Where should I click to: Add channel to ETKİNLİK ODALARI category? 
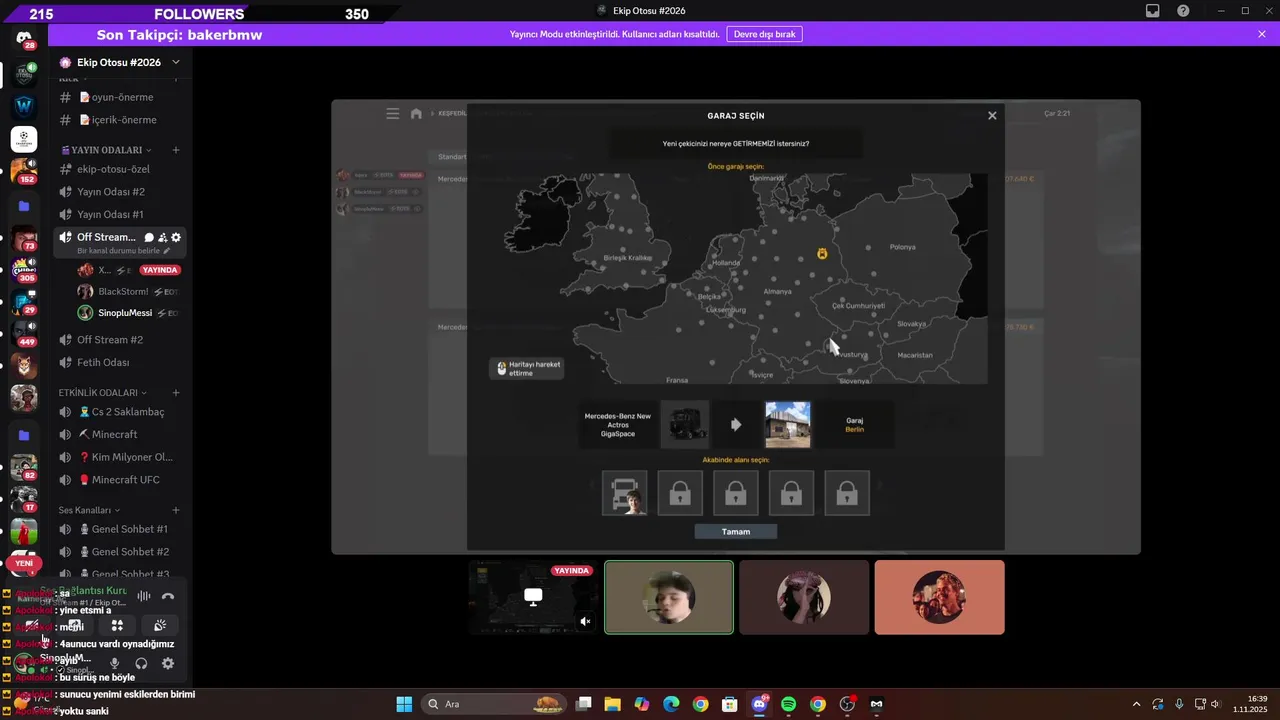tap(176, 393)
